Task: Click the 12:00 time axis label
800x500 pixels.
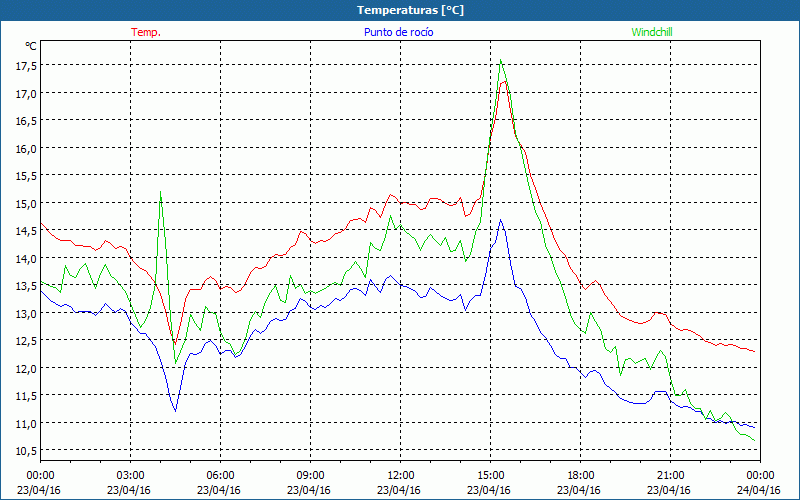Action: 401,475
